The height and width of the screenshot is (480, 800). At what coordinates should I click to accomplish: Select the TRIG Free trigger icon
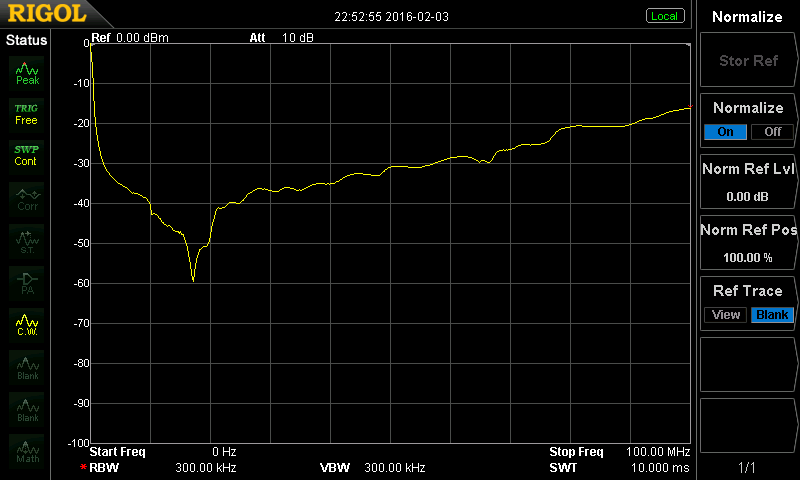27,113
